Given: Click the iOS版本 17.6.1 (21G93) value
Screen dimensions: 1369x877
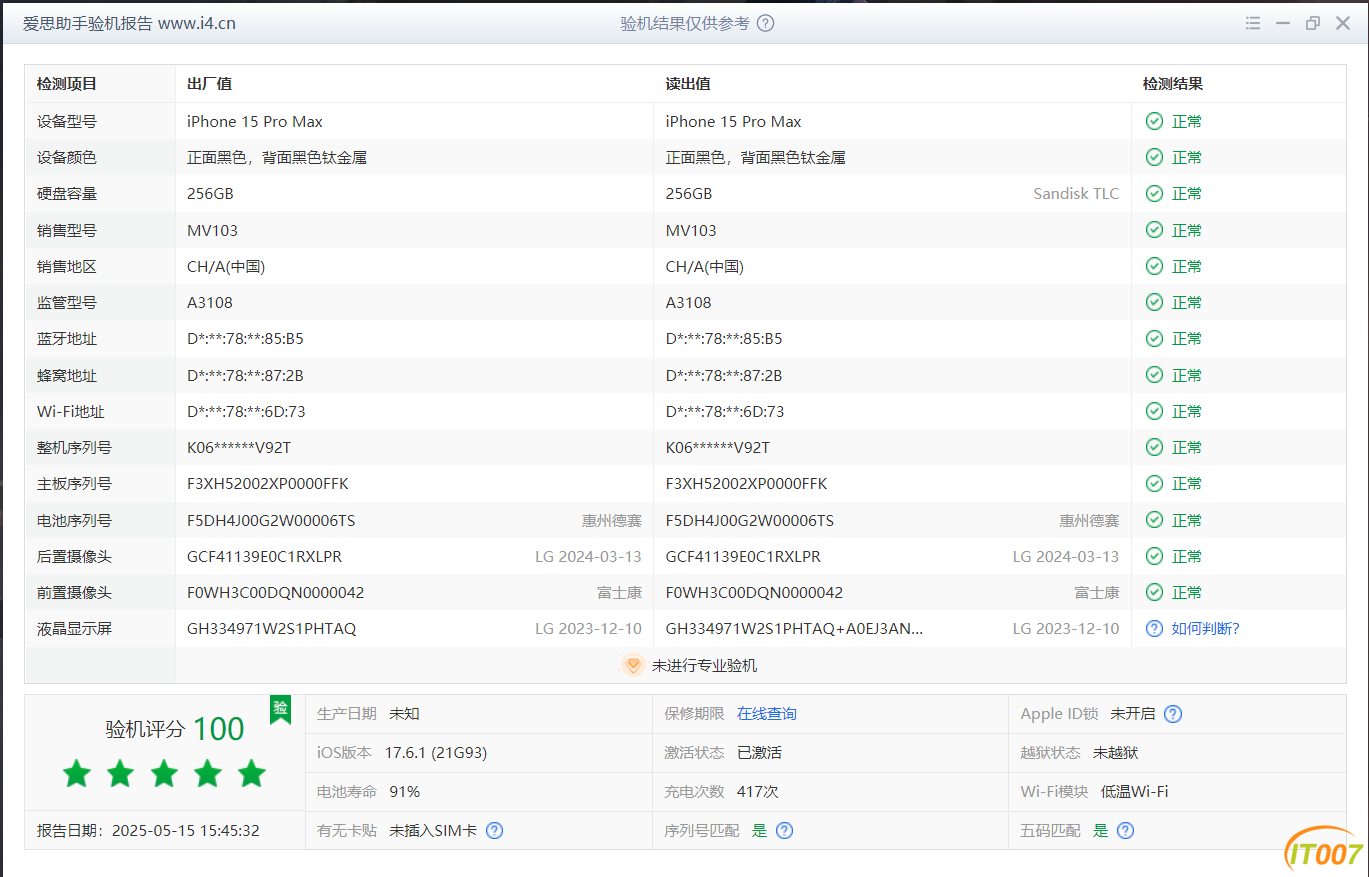Looking at the screenshot, I should (436, 753).
